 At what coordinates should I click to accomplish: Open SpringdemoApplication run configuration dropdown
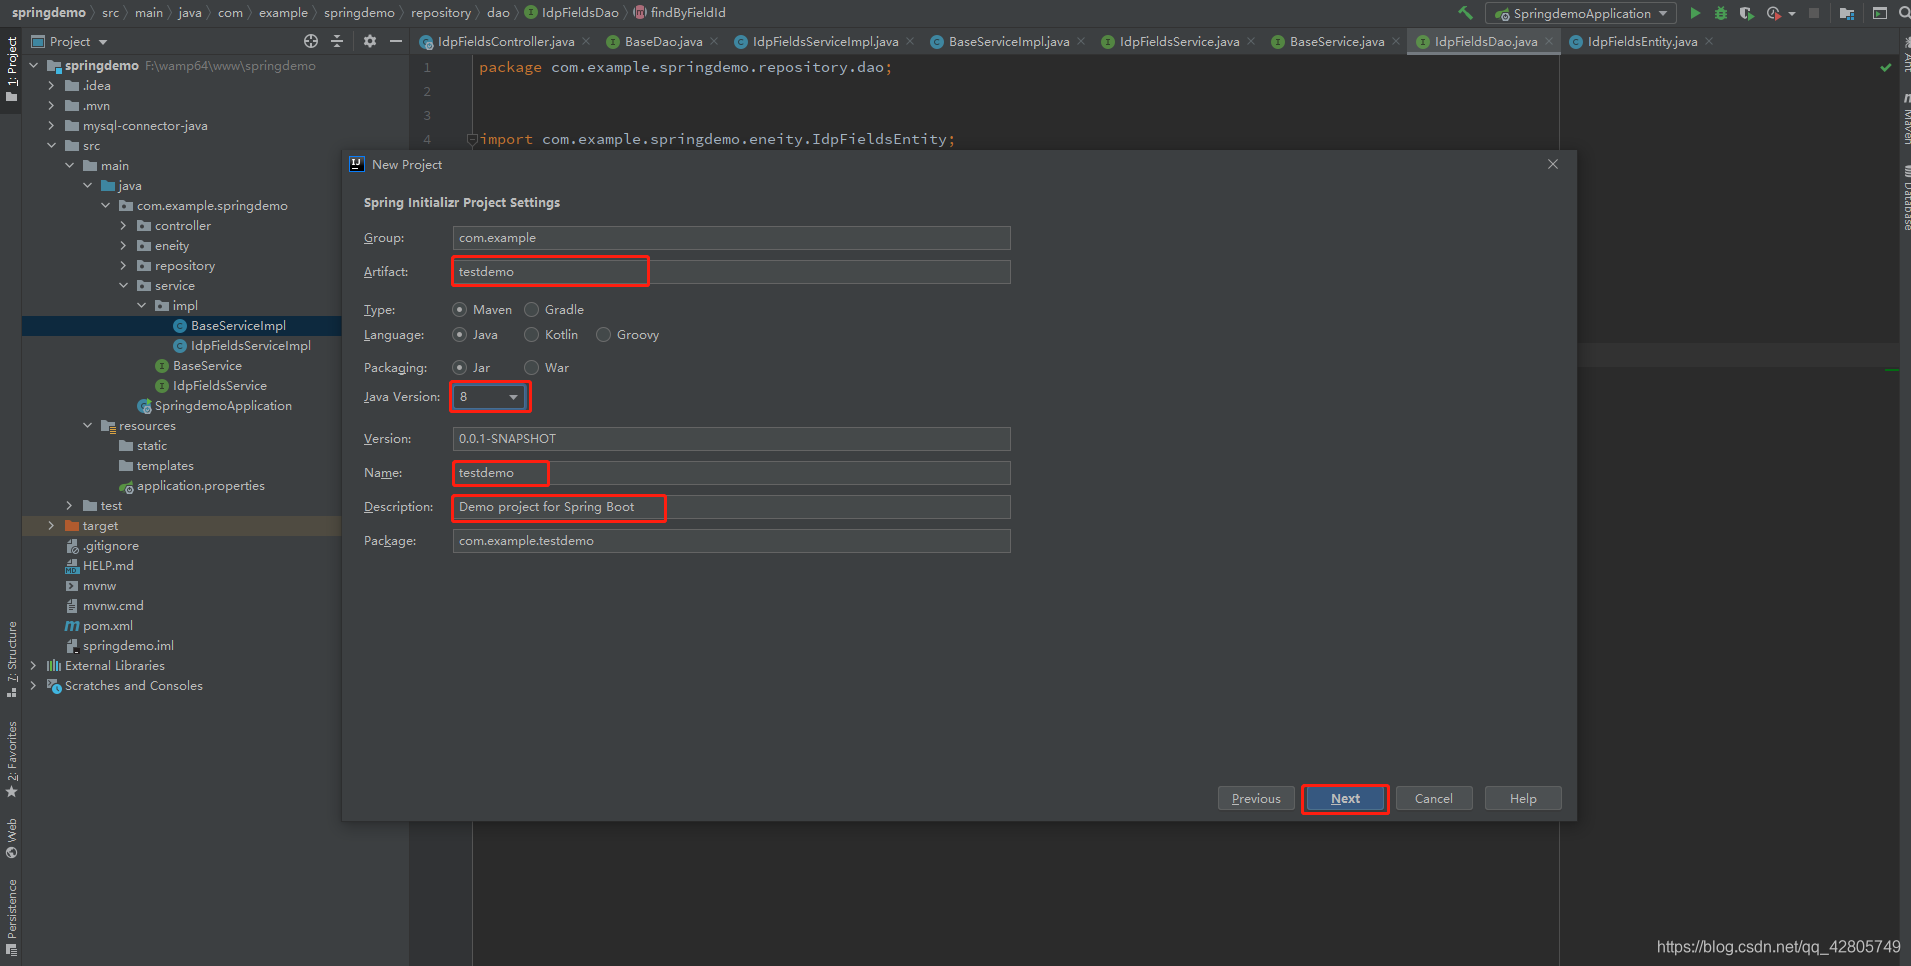(x=1581, y=13)
